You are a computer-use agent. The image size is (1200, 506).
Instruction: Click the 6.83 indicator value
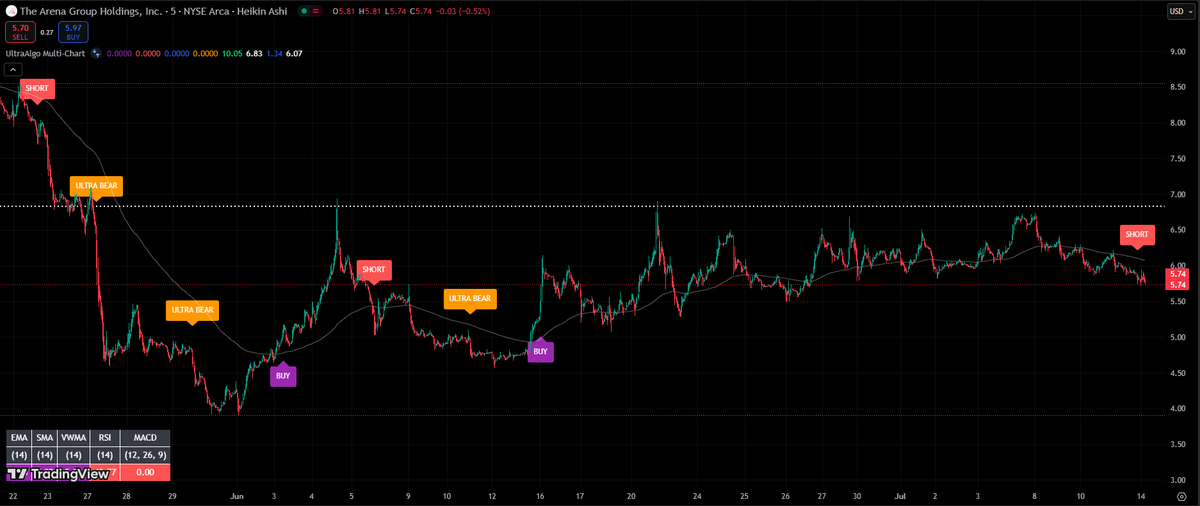click(255, 53)
